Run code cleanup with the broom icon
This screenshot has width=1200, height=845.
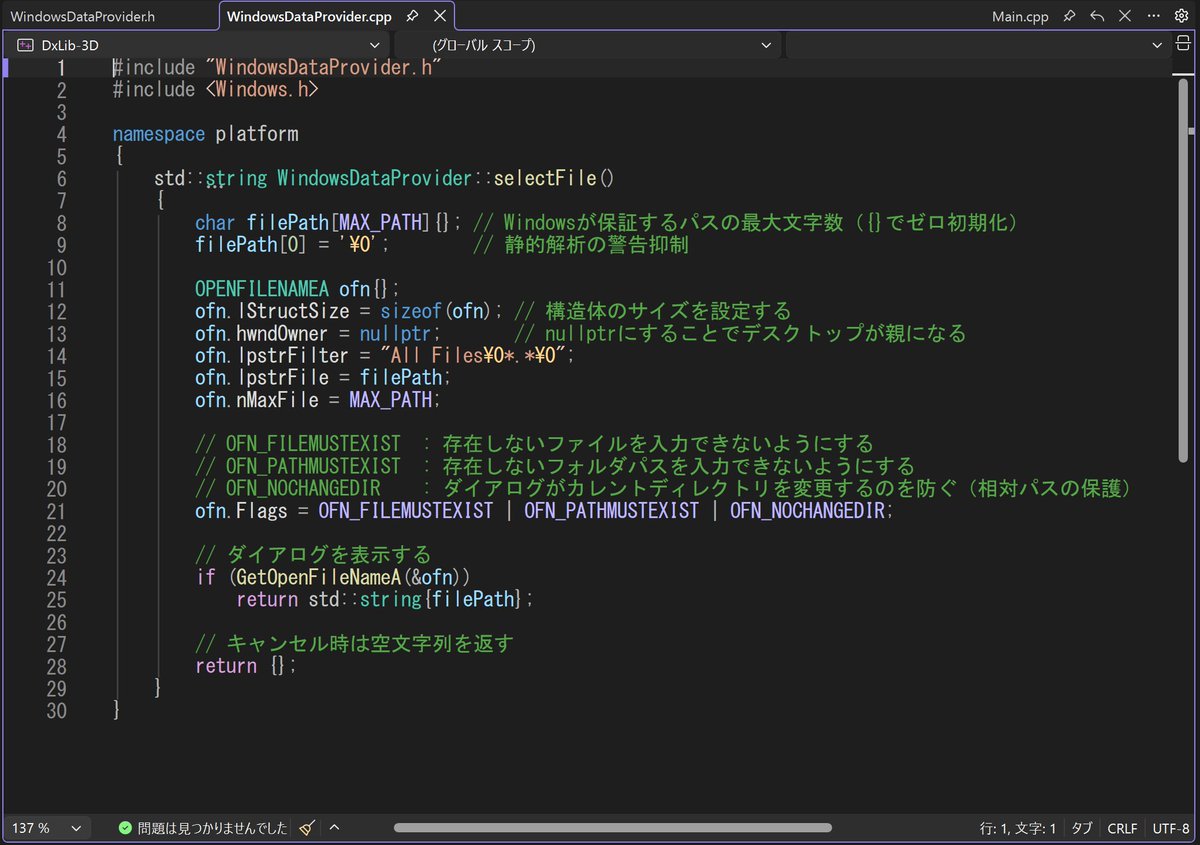pyautogui.click(x=308, y=828)
